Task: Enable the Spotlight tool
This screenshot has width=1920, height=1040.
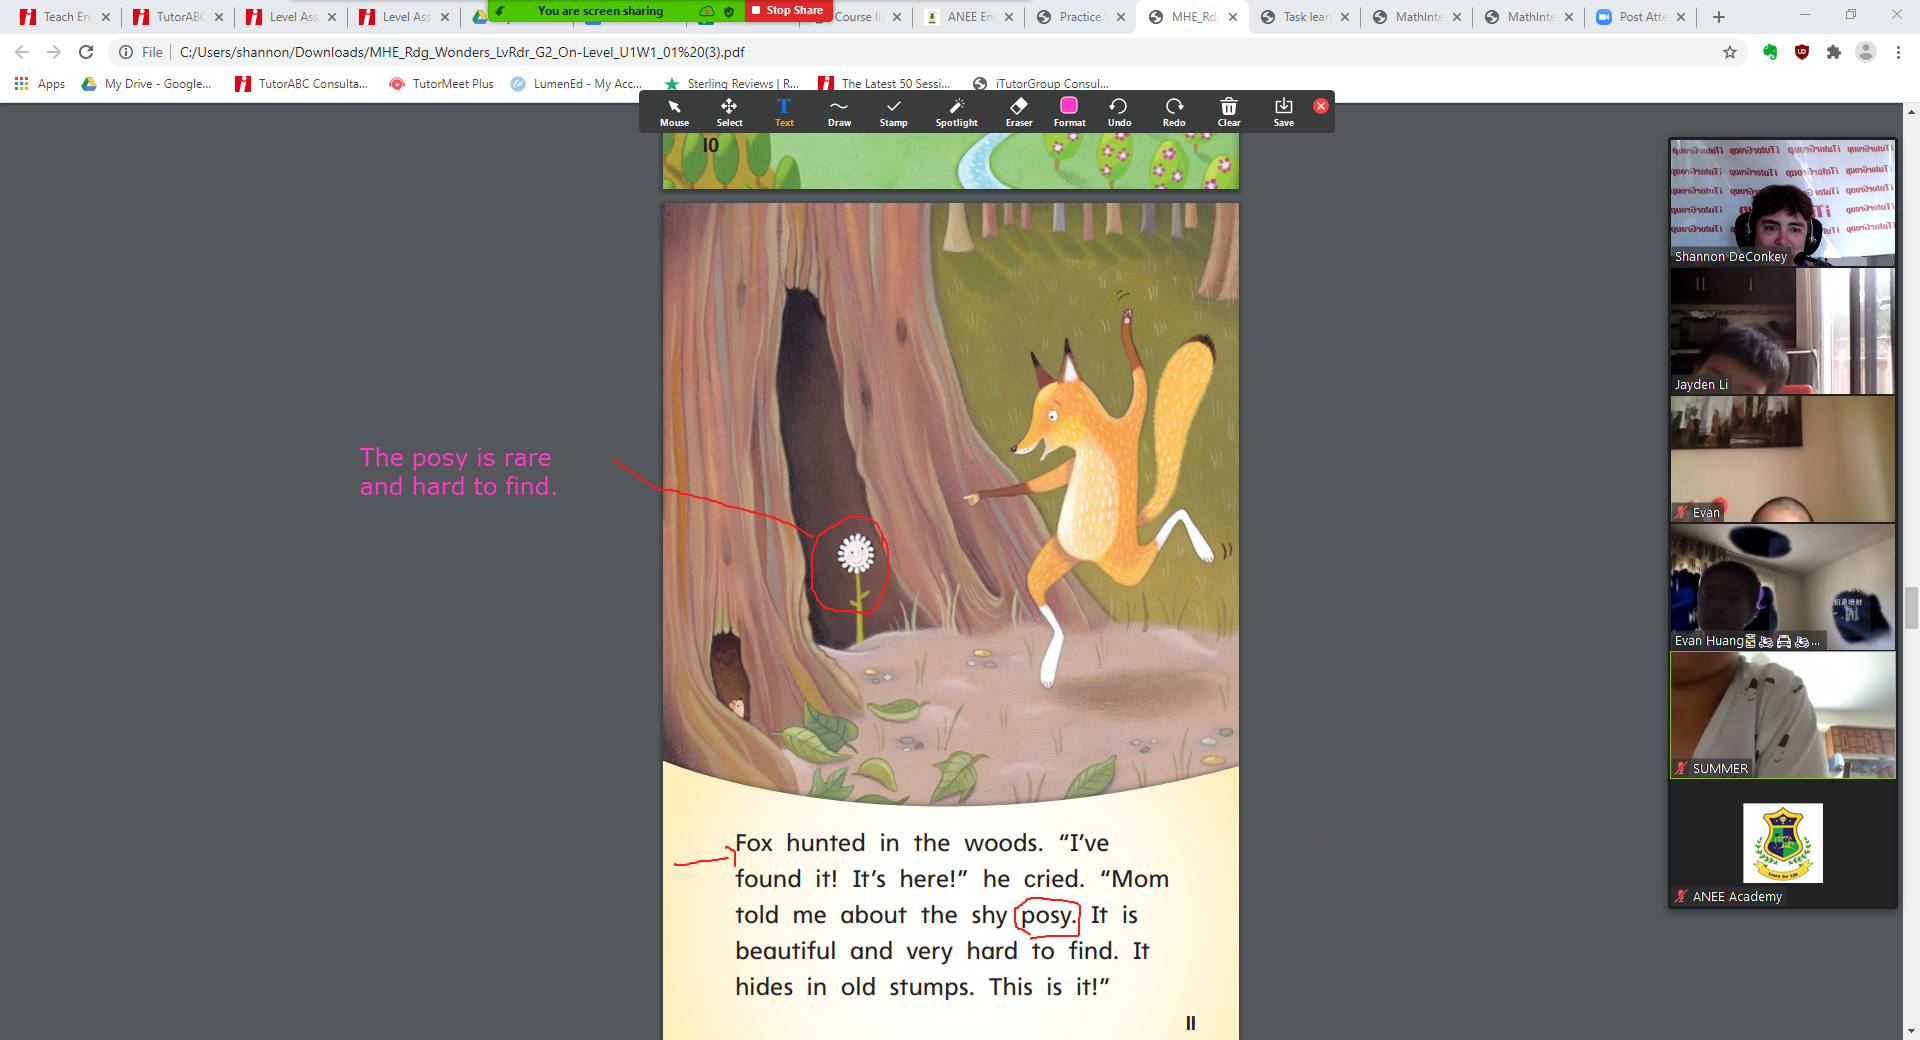Action: click(x=956, y=112)
